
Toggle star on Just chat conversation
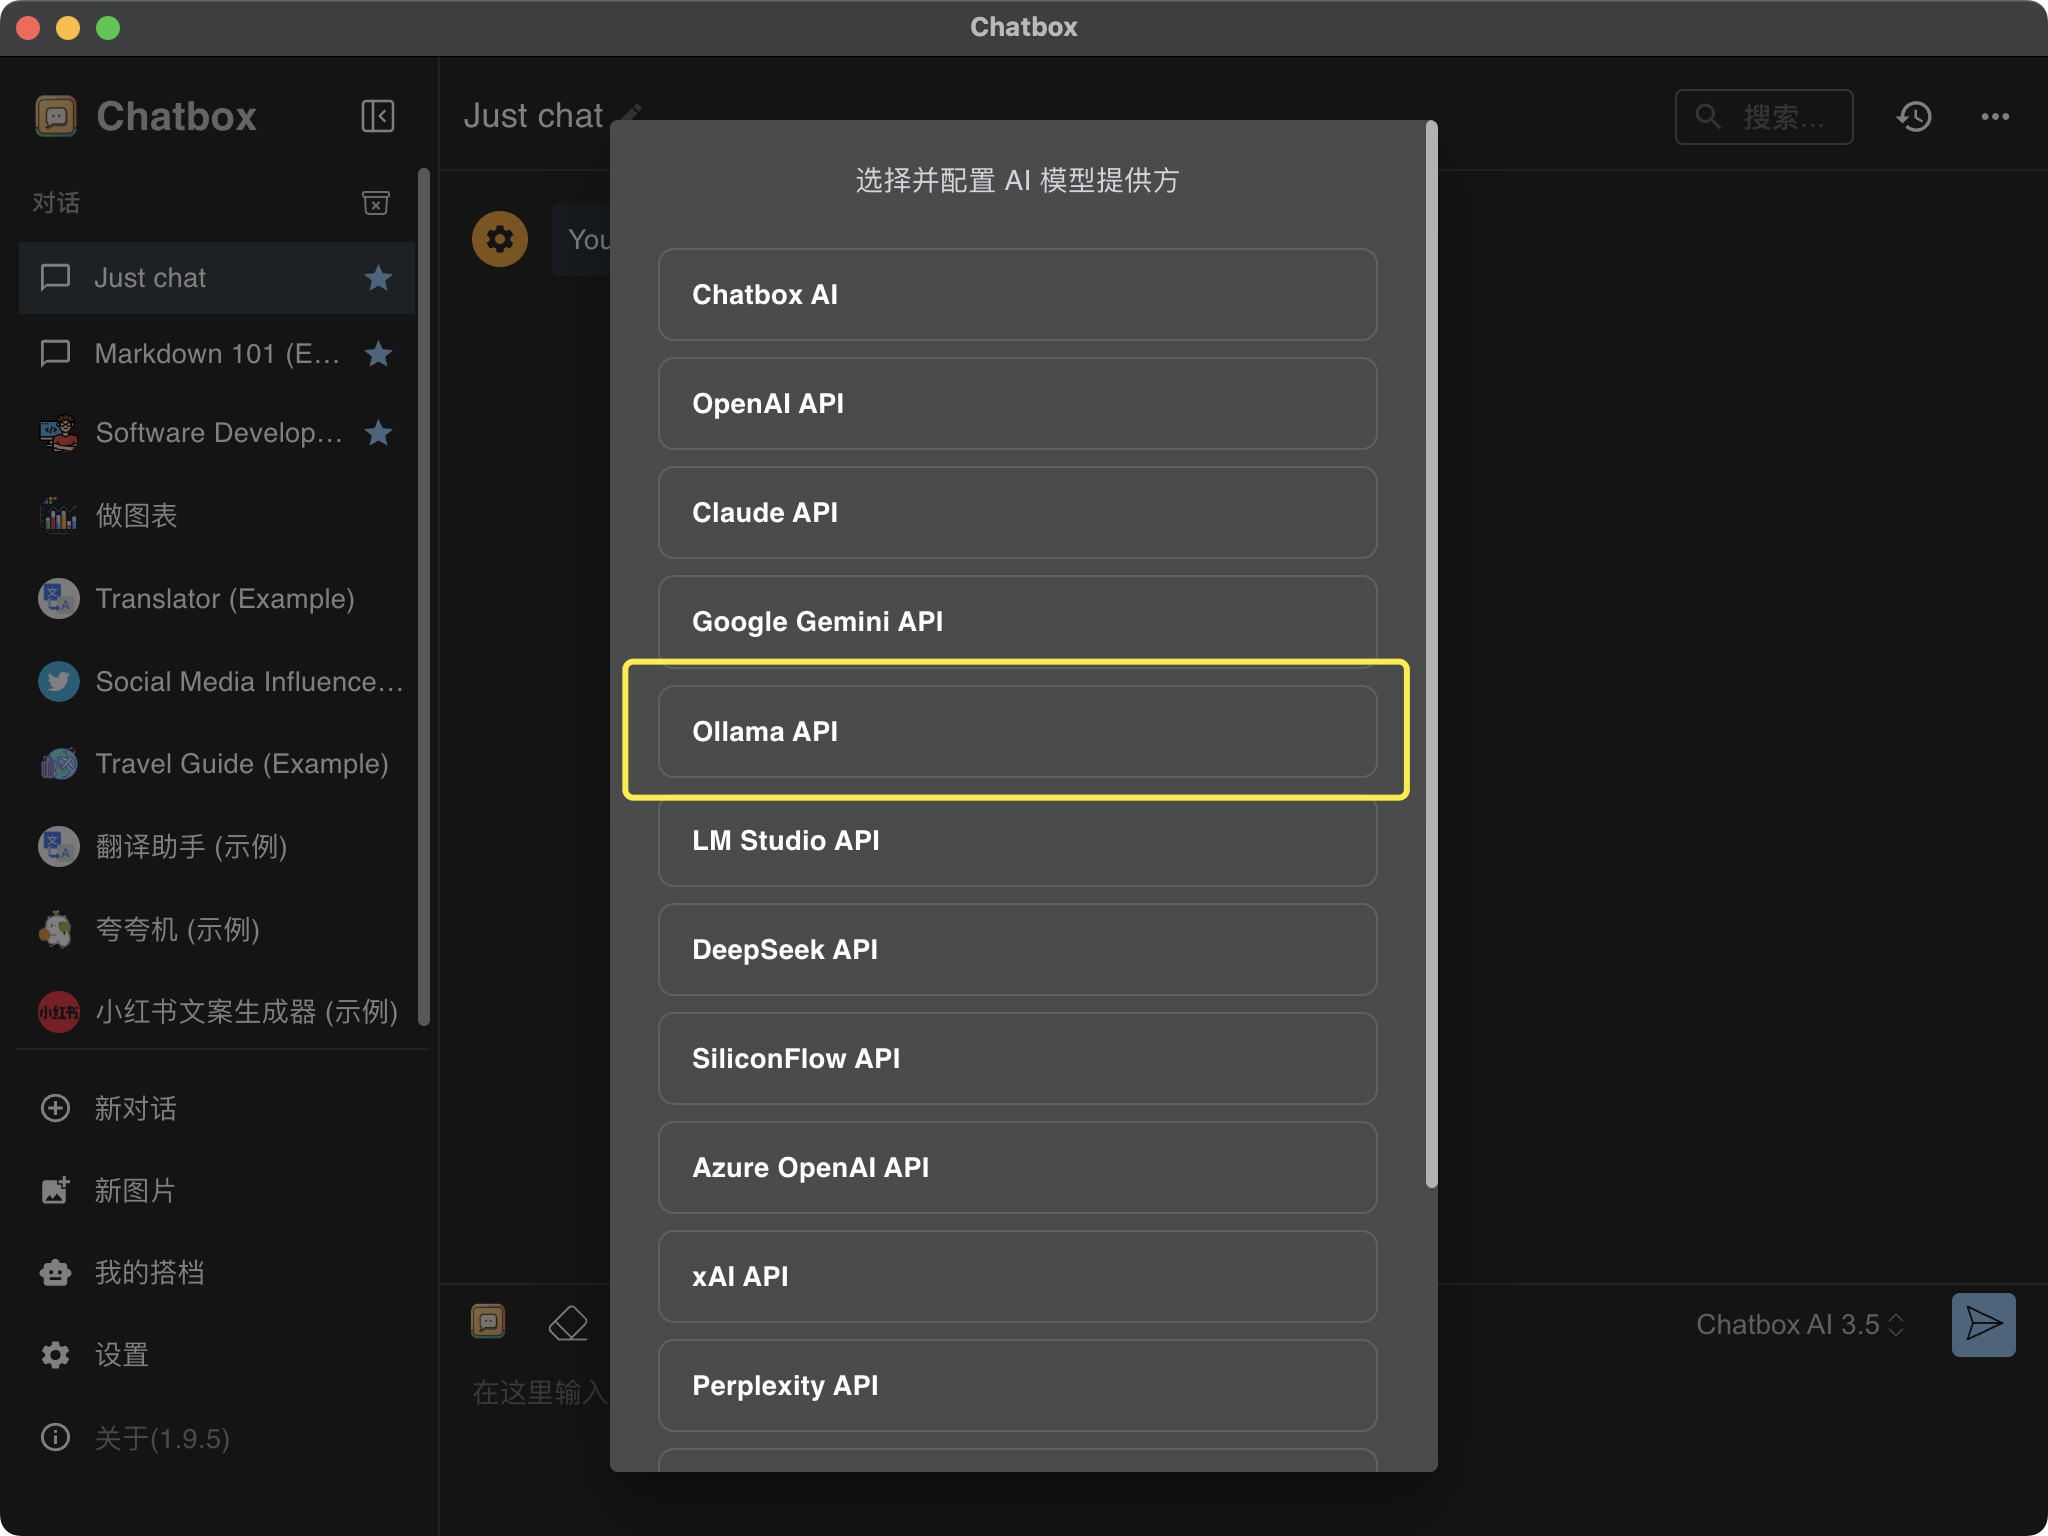click(378, 278)
